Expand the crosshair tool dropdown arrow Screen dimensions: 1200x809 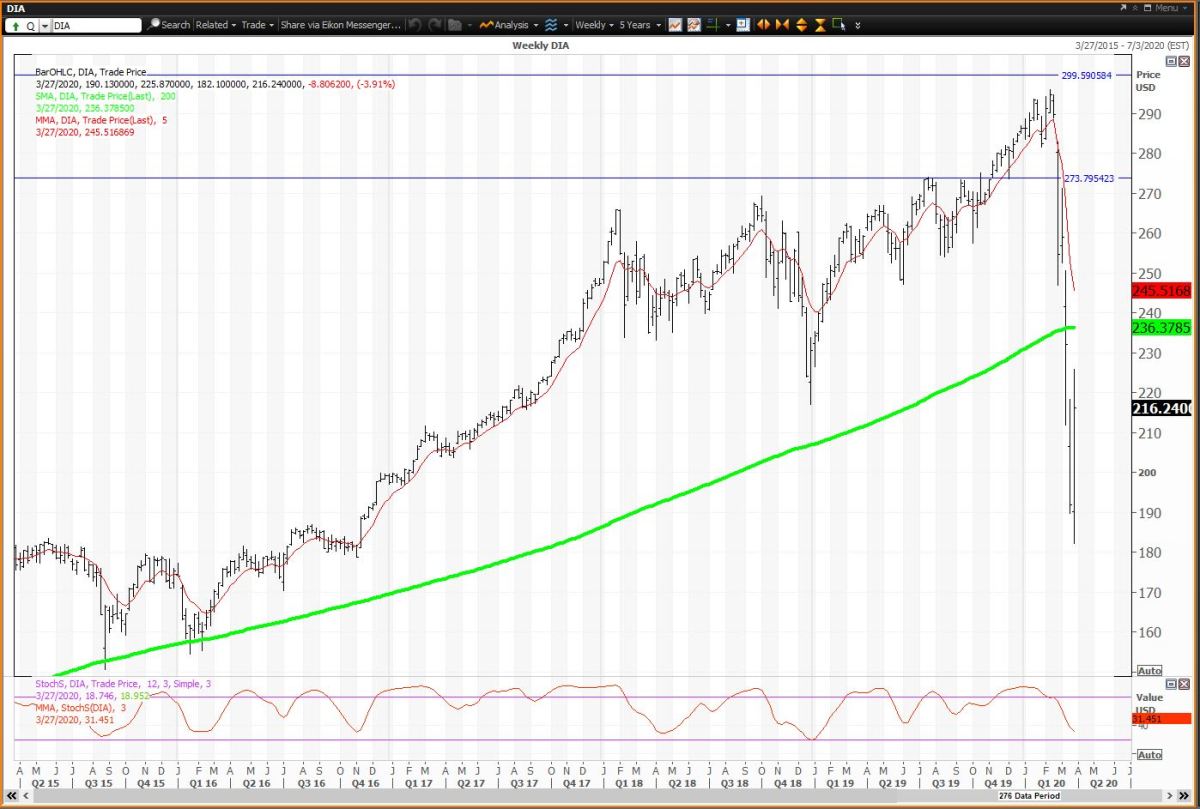(x=728, y=25)
